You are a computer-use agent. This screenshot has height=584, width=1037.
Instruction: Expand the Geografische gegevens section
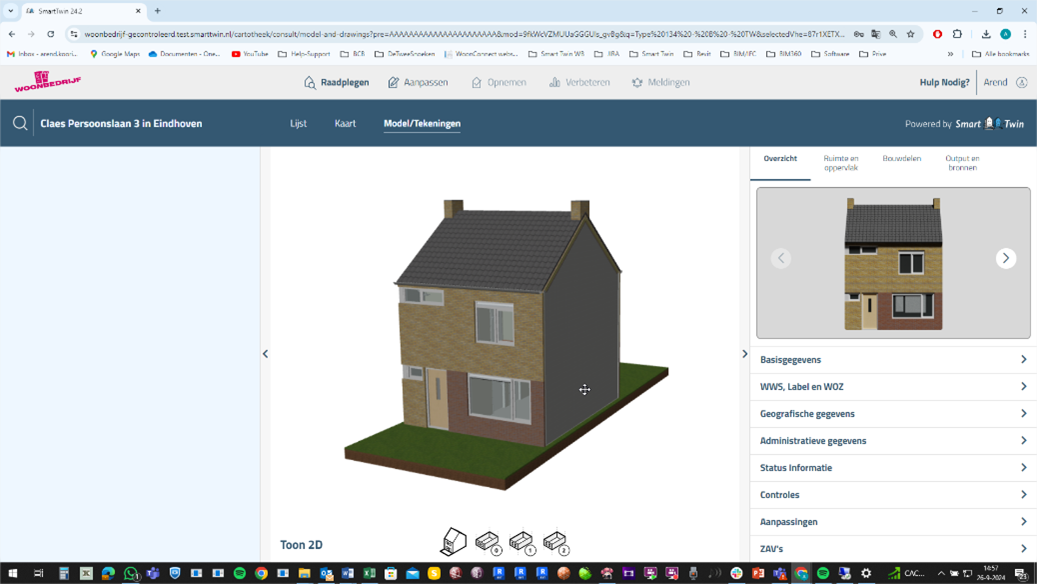click(x=892, y=414)
